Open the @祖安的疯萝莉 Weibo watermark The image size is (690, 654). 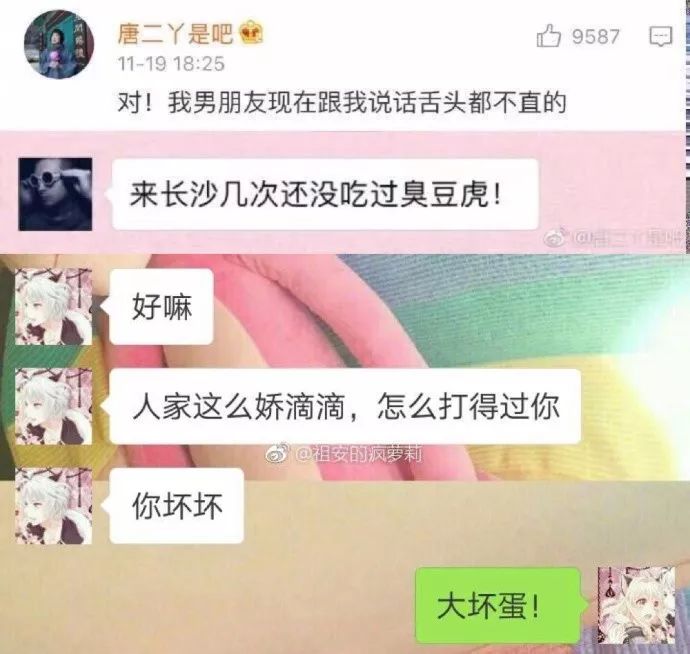point(343,454)
